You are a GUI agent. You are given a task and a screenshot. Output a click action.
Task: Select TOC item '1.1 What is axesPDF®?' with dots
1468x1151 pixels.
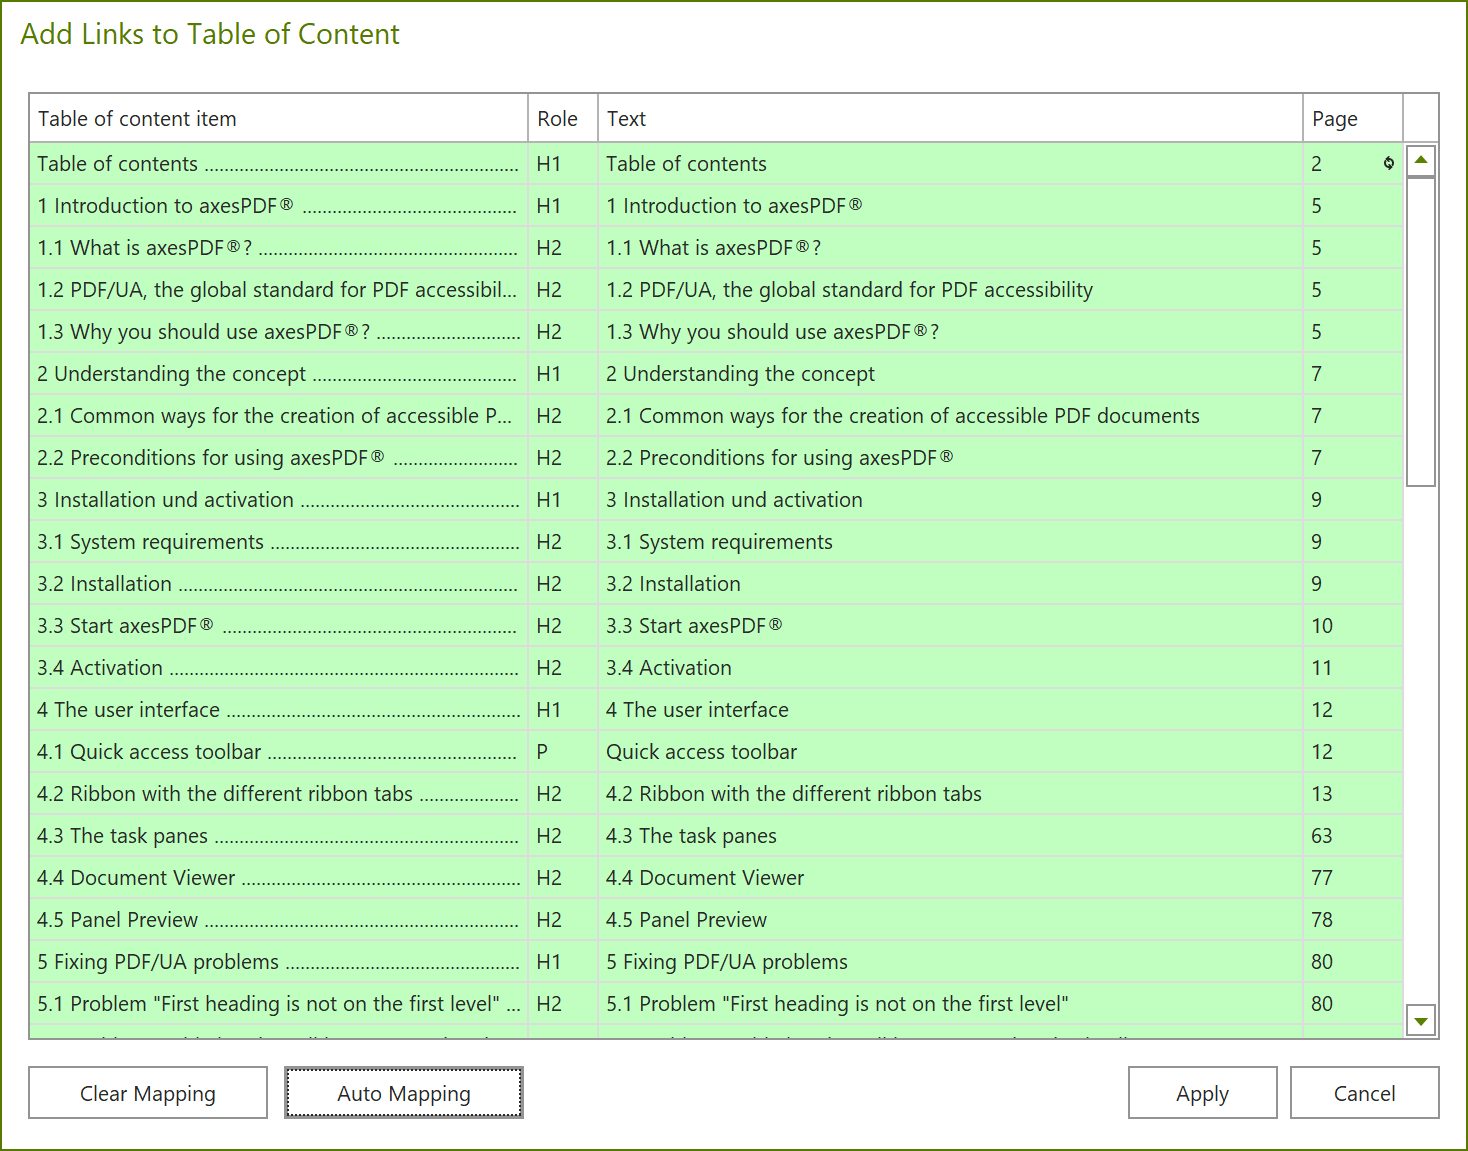(x=279, y=248)
